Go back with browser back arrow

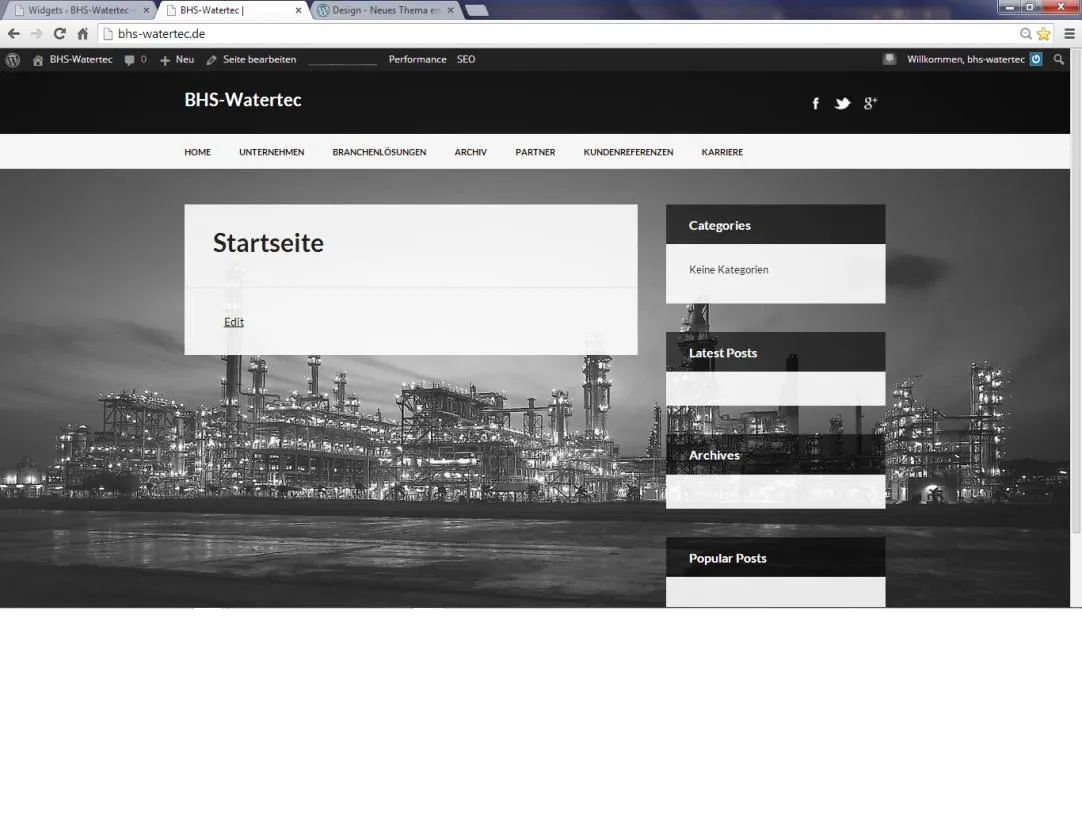tap(13, 33)
